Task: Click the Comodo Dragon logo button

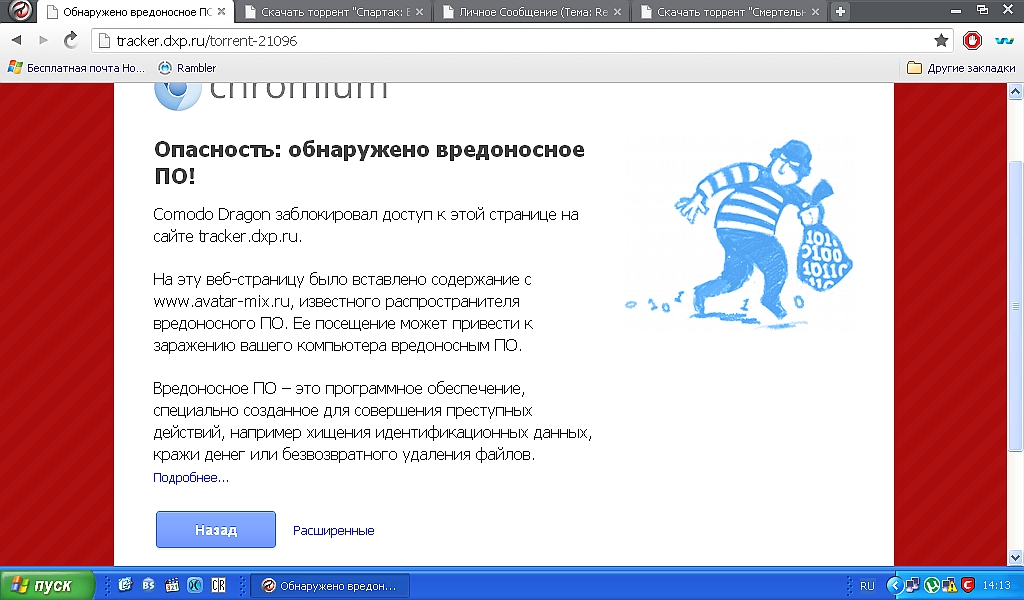Action: [20, 11]
